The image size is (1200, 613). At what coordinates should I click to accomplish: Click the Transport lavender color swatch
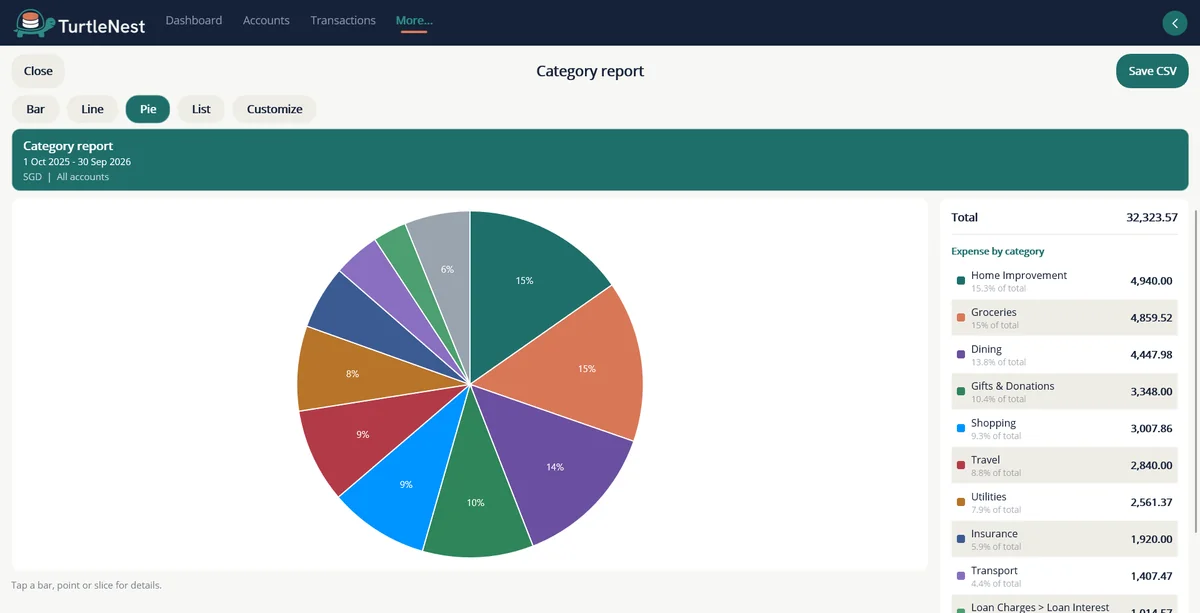click(961, 576)
